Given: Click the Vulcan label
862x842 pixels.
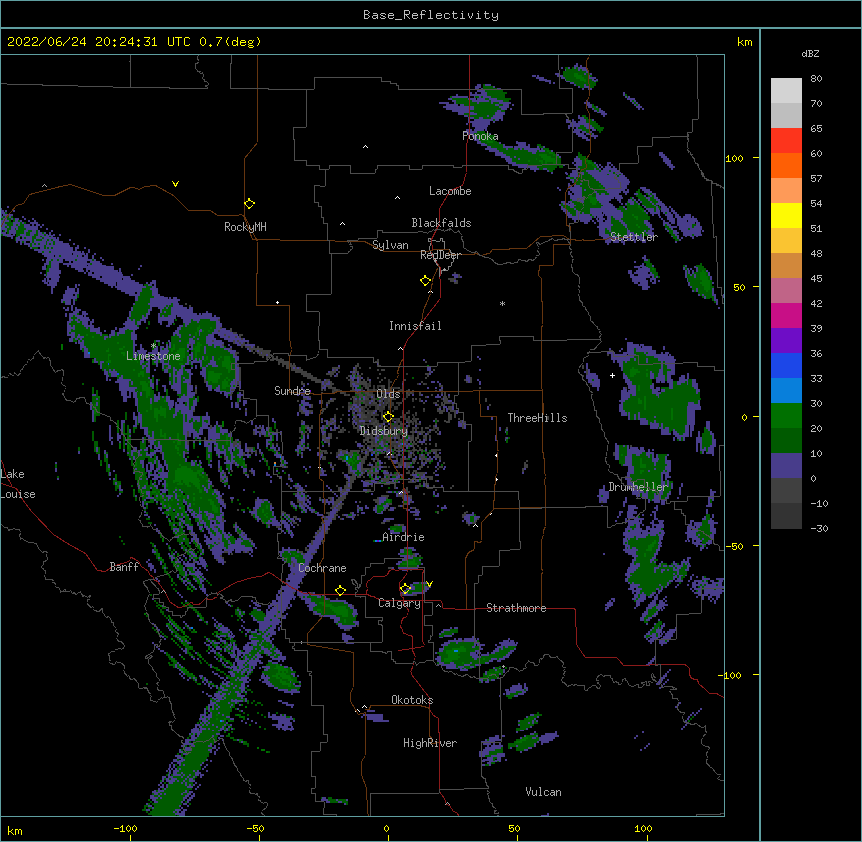Looking at the screenshot, I should pyautogui.click(x=543, y=792).
